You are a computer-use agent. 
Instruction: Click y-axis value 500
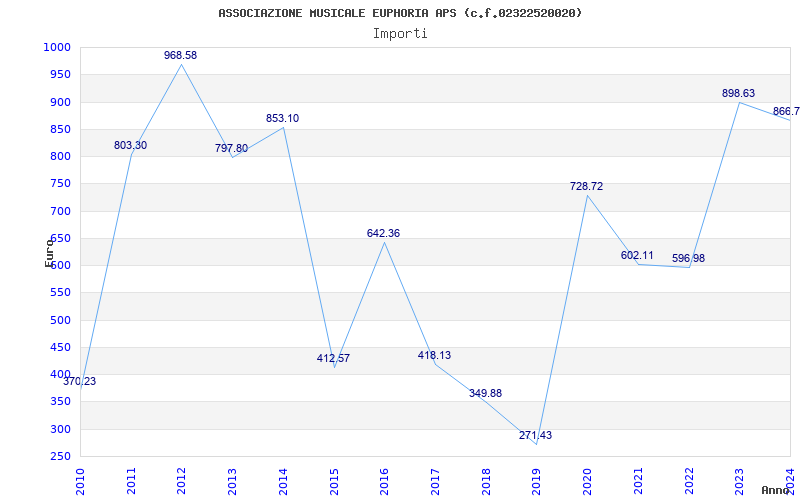[60, 320]
